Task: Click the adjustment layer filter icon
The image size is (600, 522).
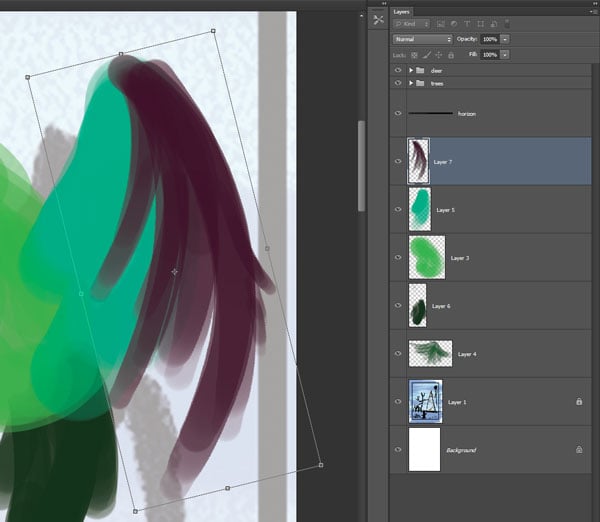Action: click(x=454, y=23)
